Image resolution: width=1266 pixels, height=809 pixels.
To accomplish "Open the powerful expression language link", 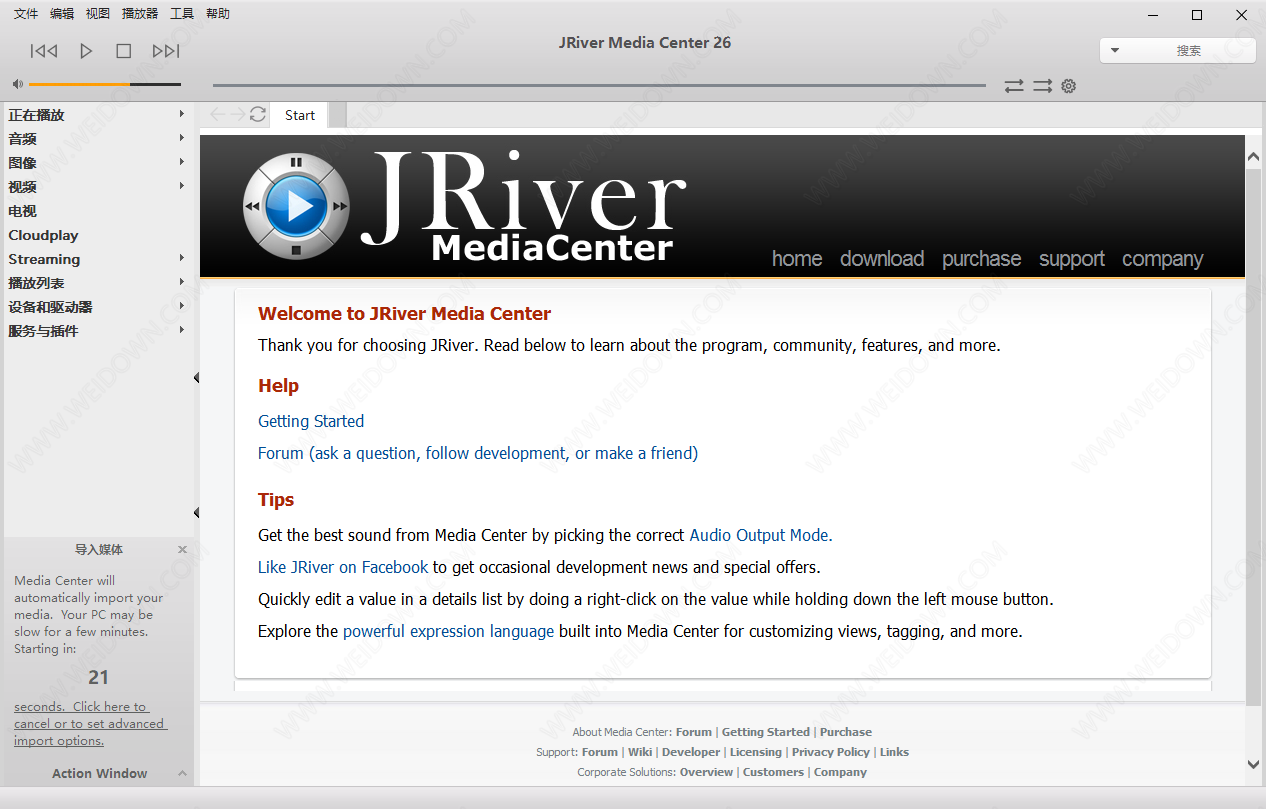I will click(x=448, y=631).
